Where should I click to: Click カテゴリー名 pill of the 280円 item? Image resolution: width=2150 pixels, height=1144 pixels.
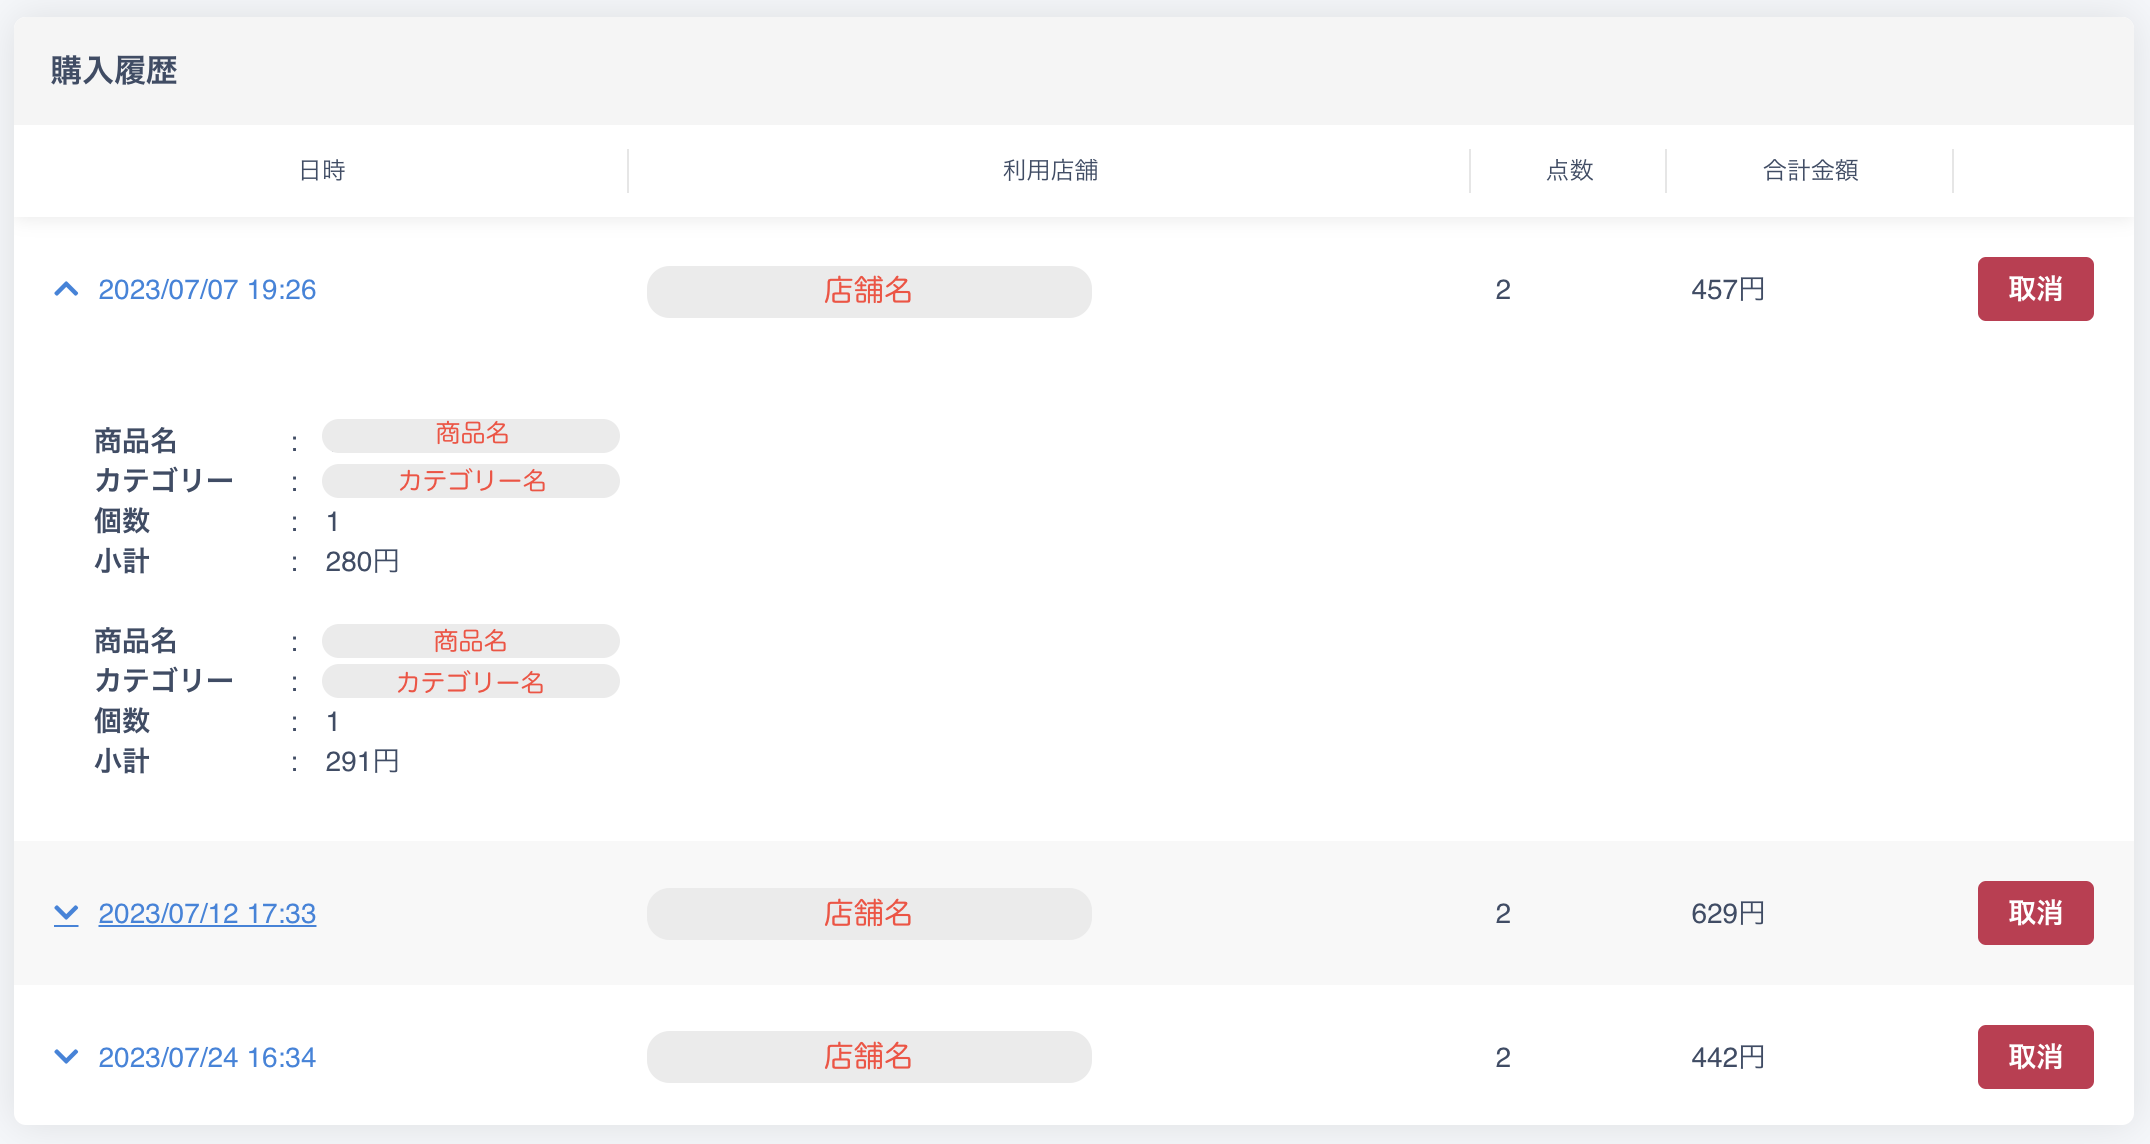coord(471,481)
